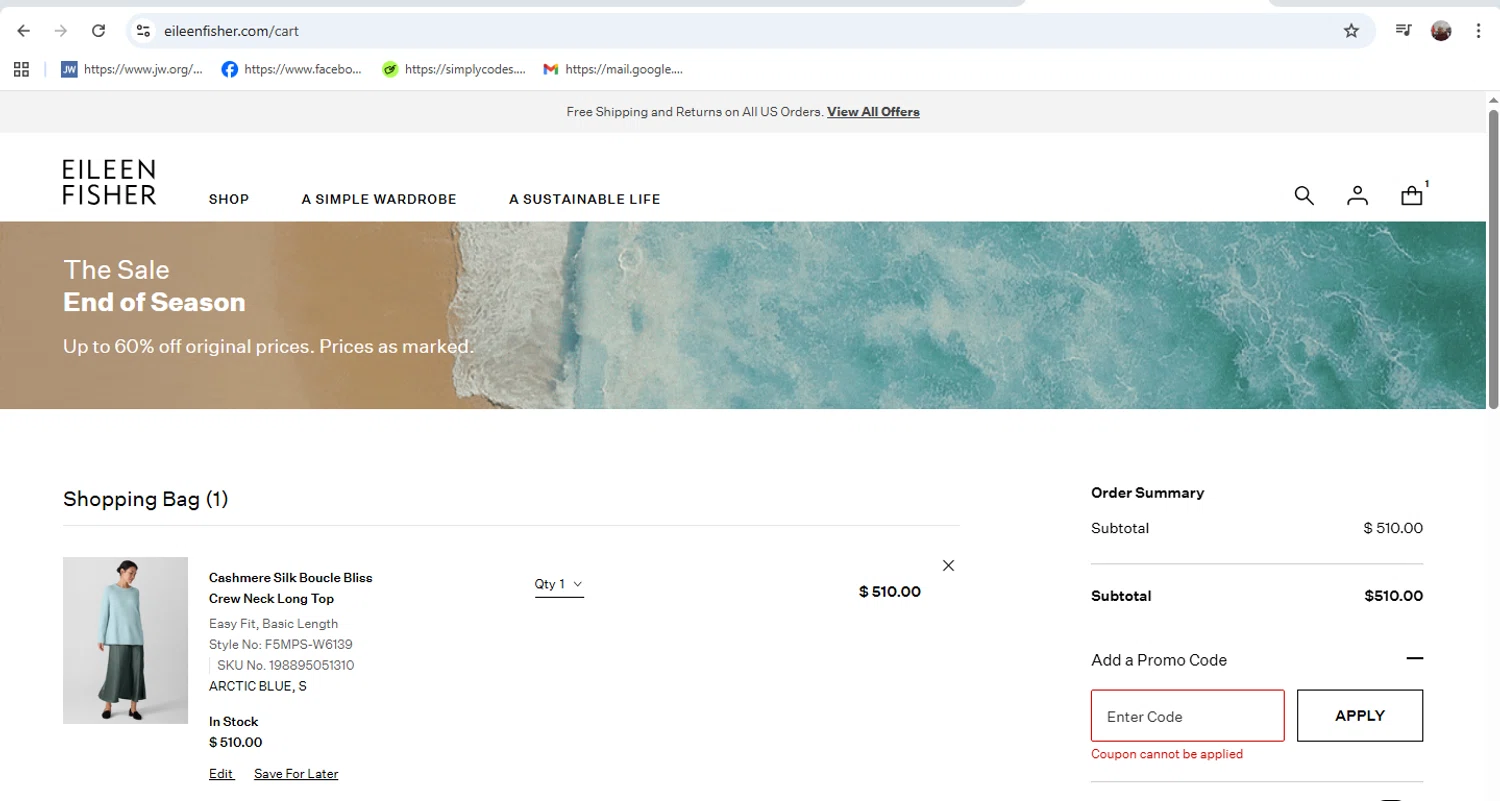Image resolution: width=1500 pixels, height=801 pixels.
Task: Open the simplycodes bookmark
Action: pos(454,69)
